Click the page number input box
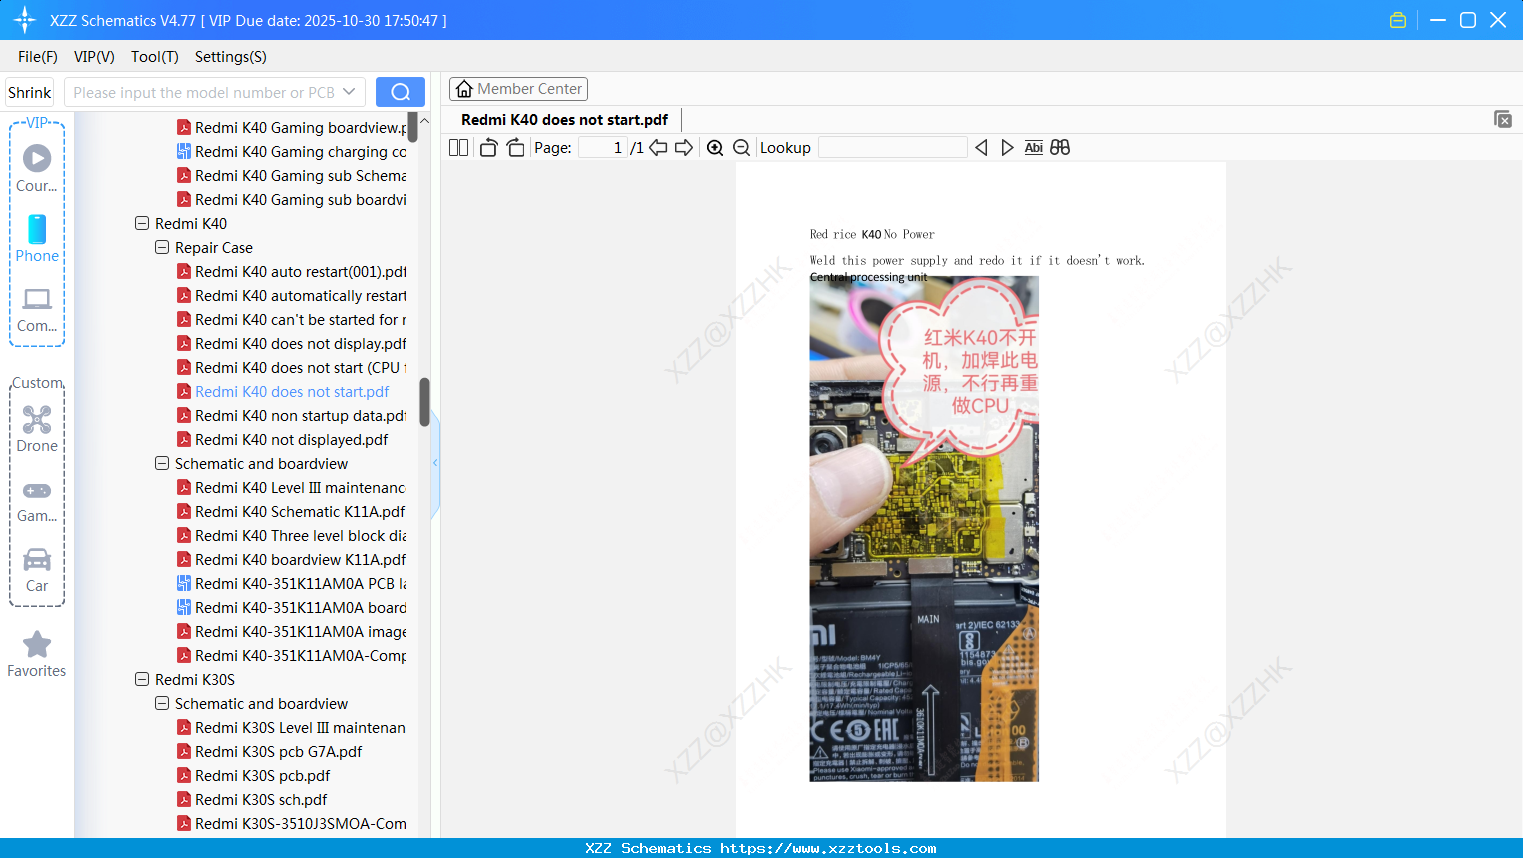The image size is (1523, 858). pos(603,148)
